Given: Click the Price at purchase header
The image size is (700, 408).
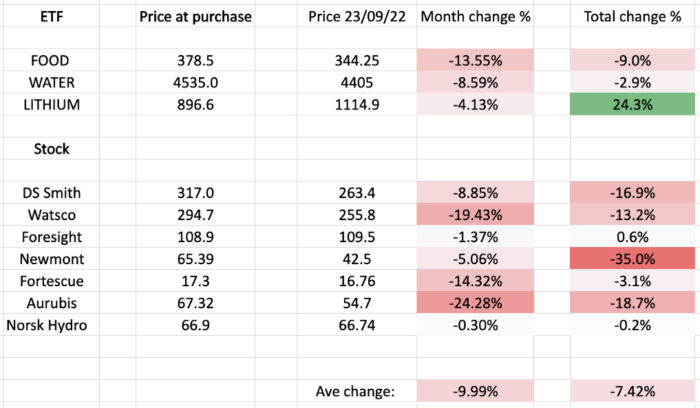Looking at the screenshot, I should coord(196,17).
